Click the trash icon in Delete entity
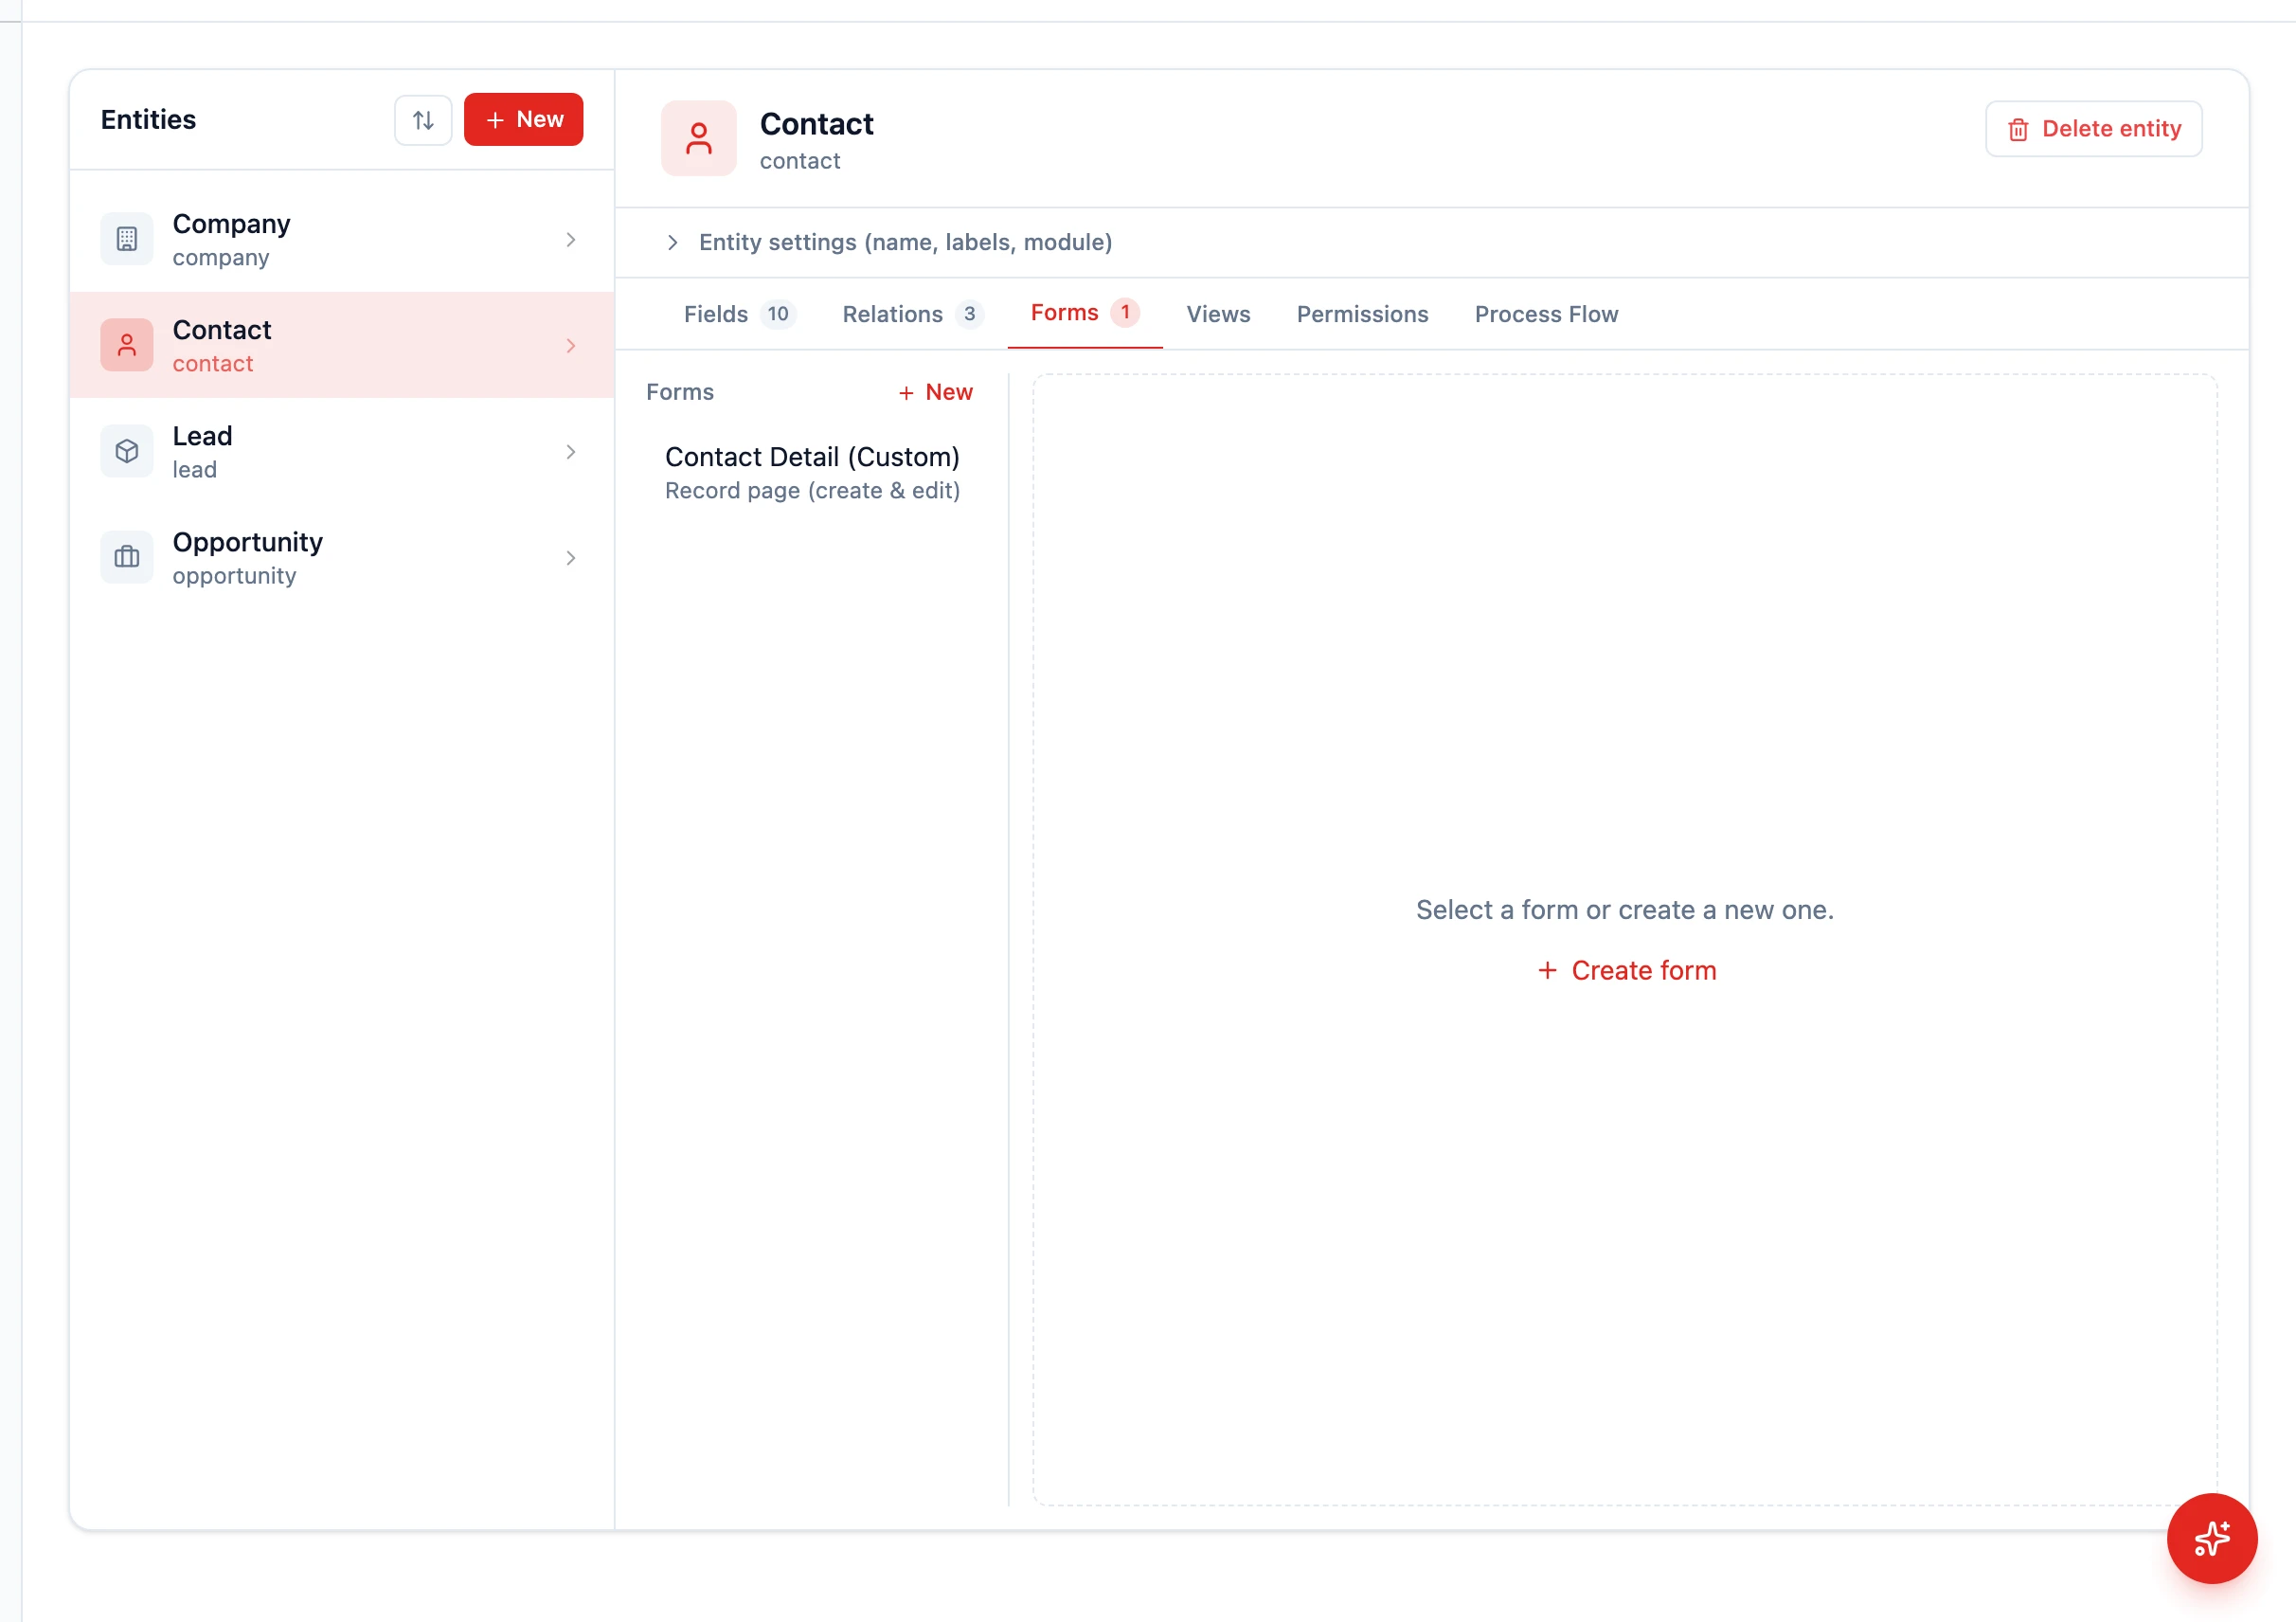Viewport: 2296px width, 1622px height. [2018, 130]
